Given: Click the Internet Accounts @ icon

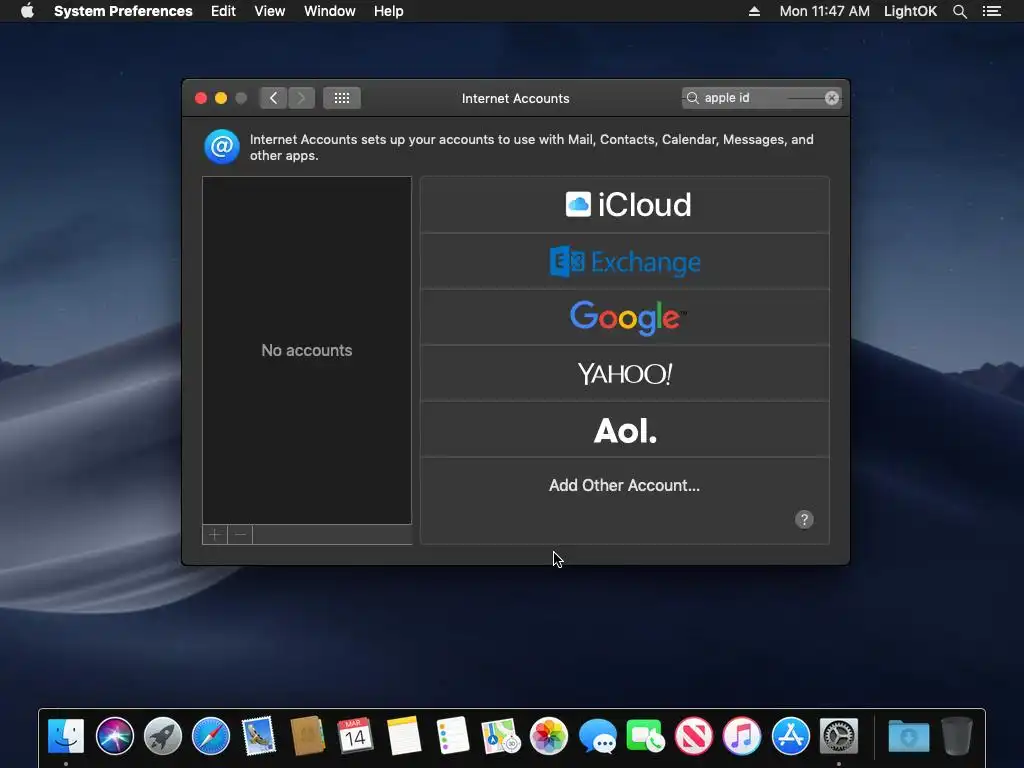Looking at the screenshot, I should click(x=222, y=146).
